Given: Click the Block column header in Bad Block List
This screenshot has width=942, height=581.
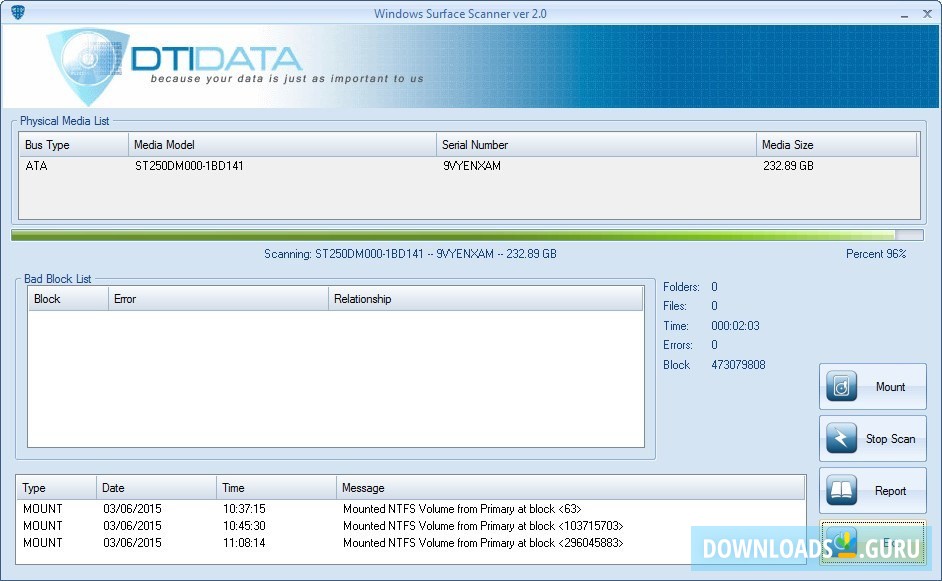Looking at the screenshot, I should pyautogui.click(x=68, y=299).
